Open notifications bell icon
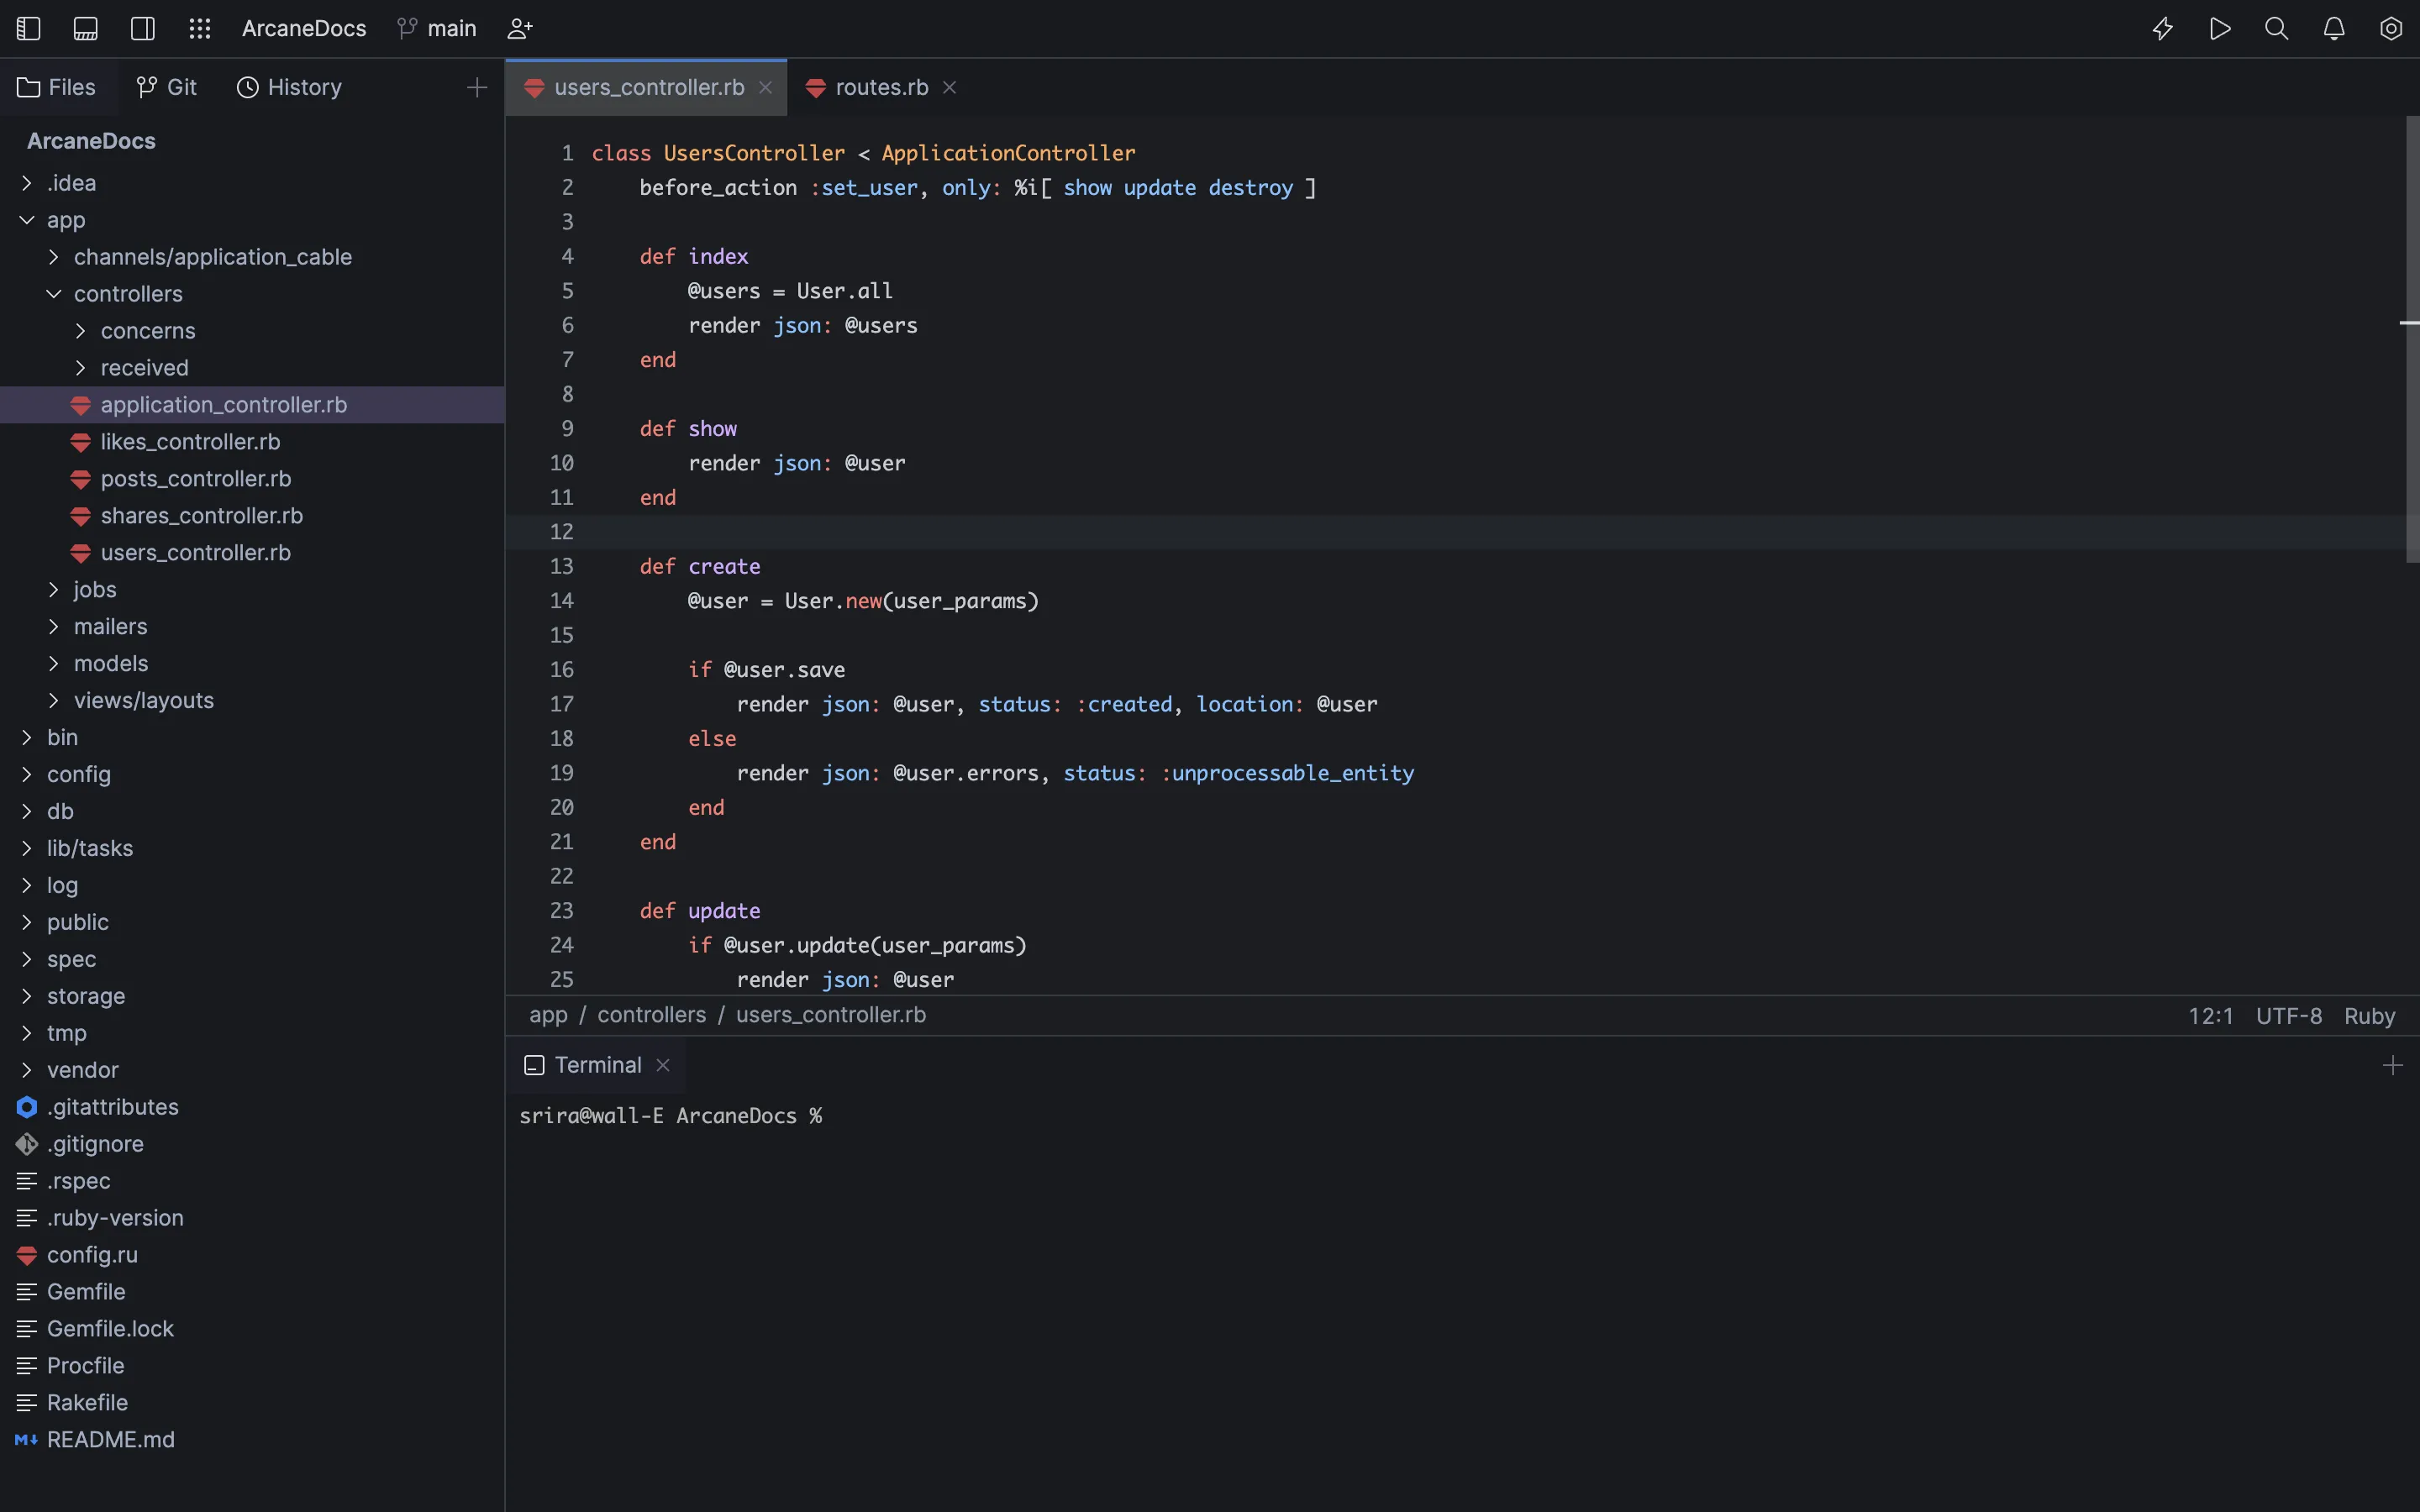 pyautogui.click(x=2334, y=28)
